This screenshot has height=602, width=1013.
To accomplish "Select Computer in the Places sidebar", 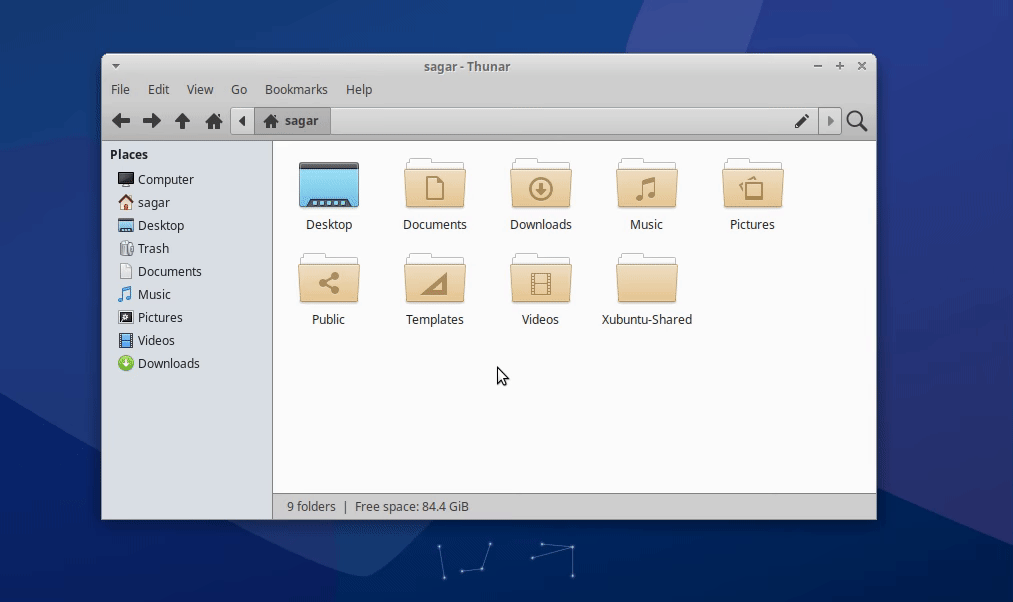I will coord(164,179).
